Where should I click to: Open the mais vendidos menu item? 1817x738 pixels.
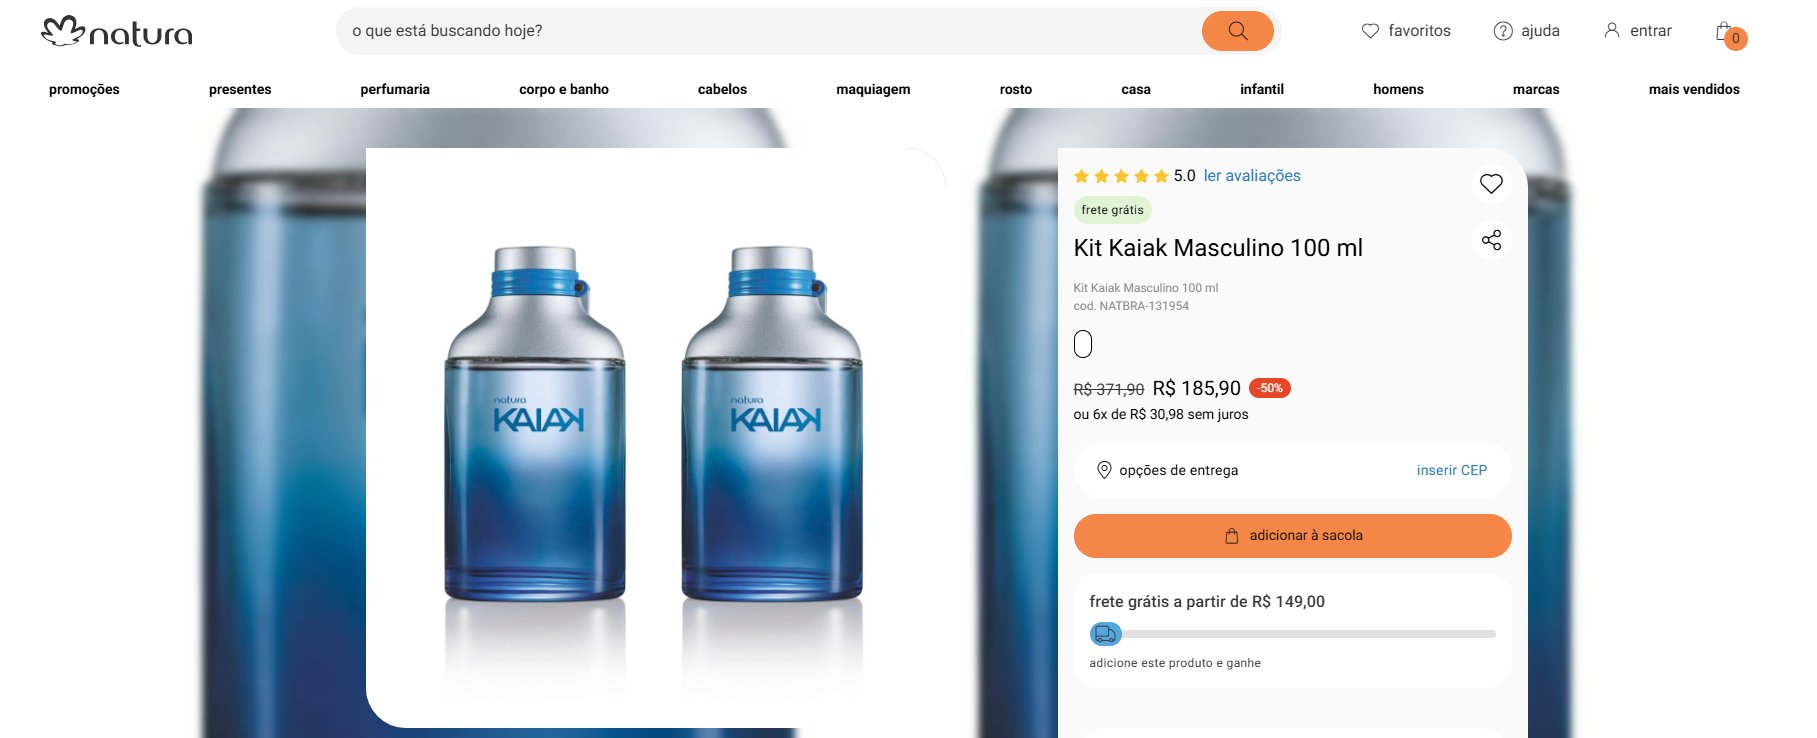point(1694,89)
